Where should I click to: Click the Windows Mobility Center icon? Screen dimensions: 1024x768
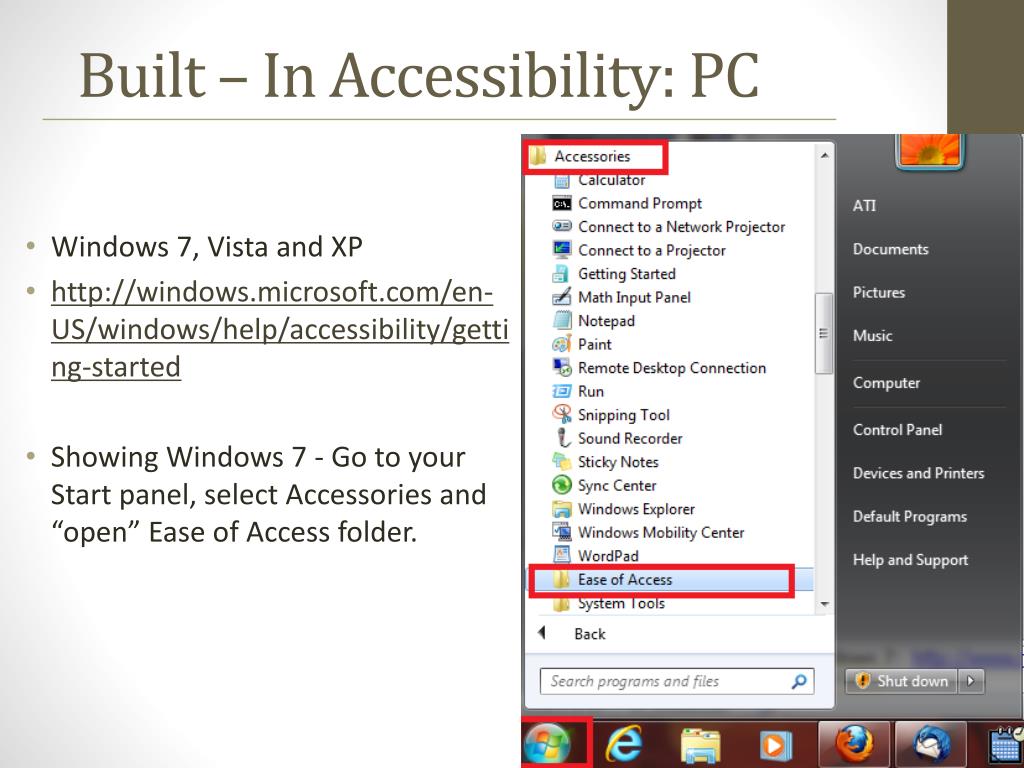coord(562,532)
